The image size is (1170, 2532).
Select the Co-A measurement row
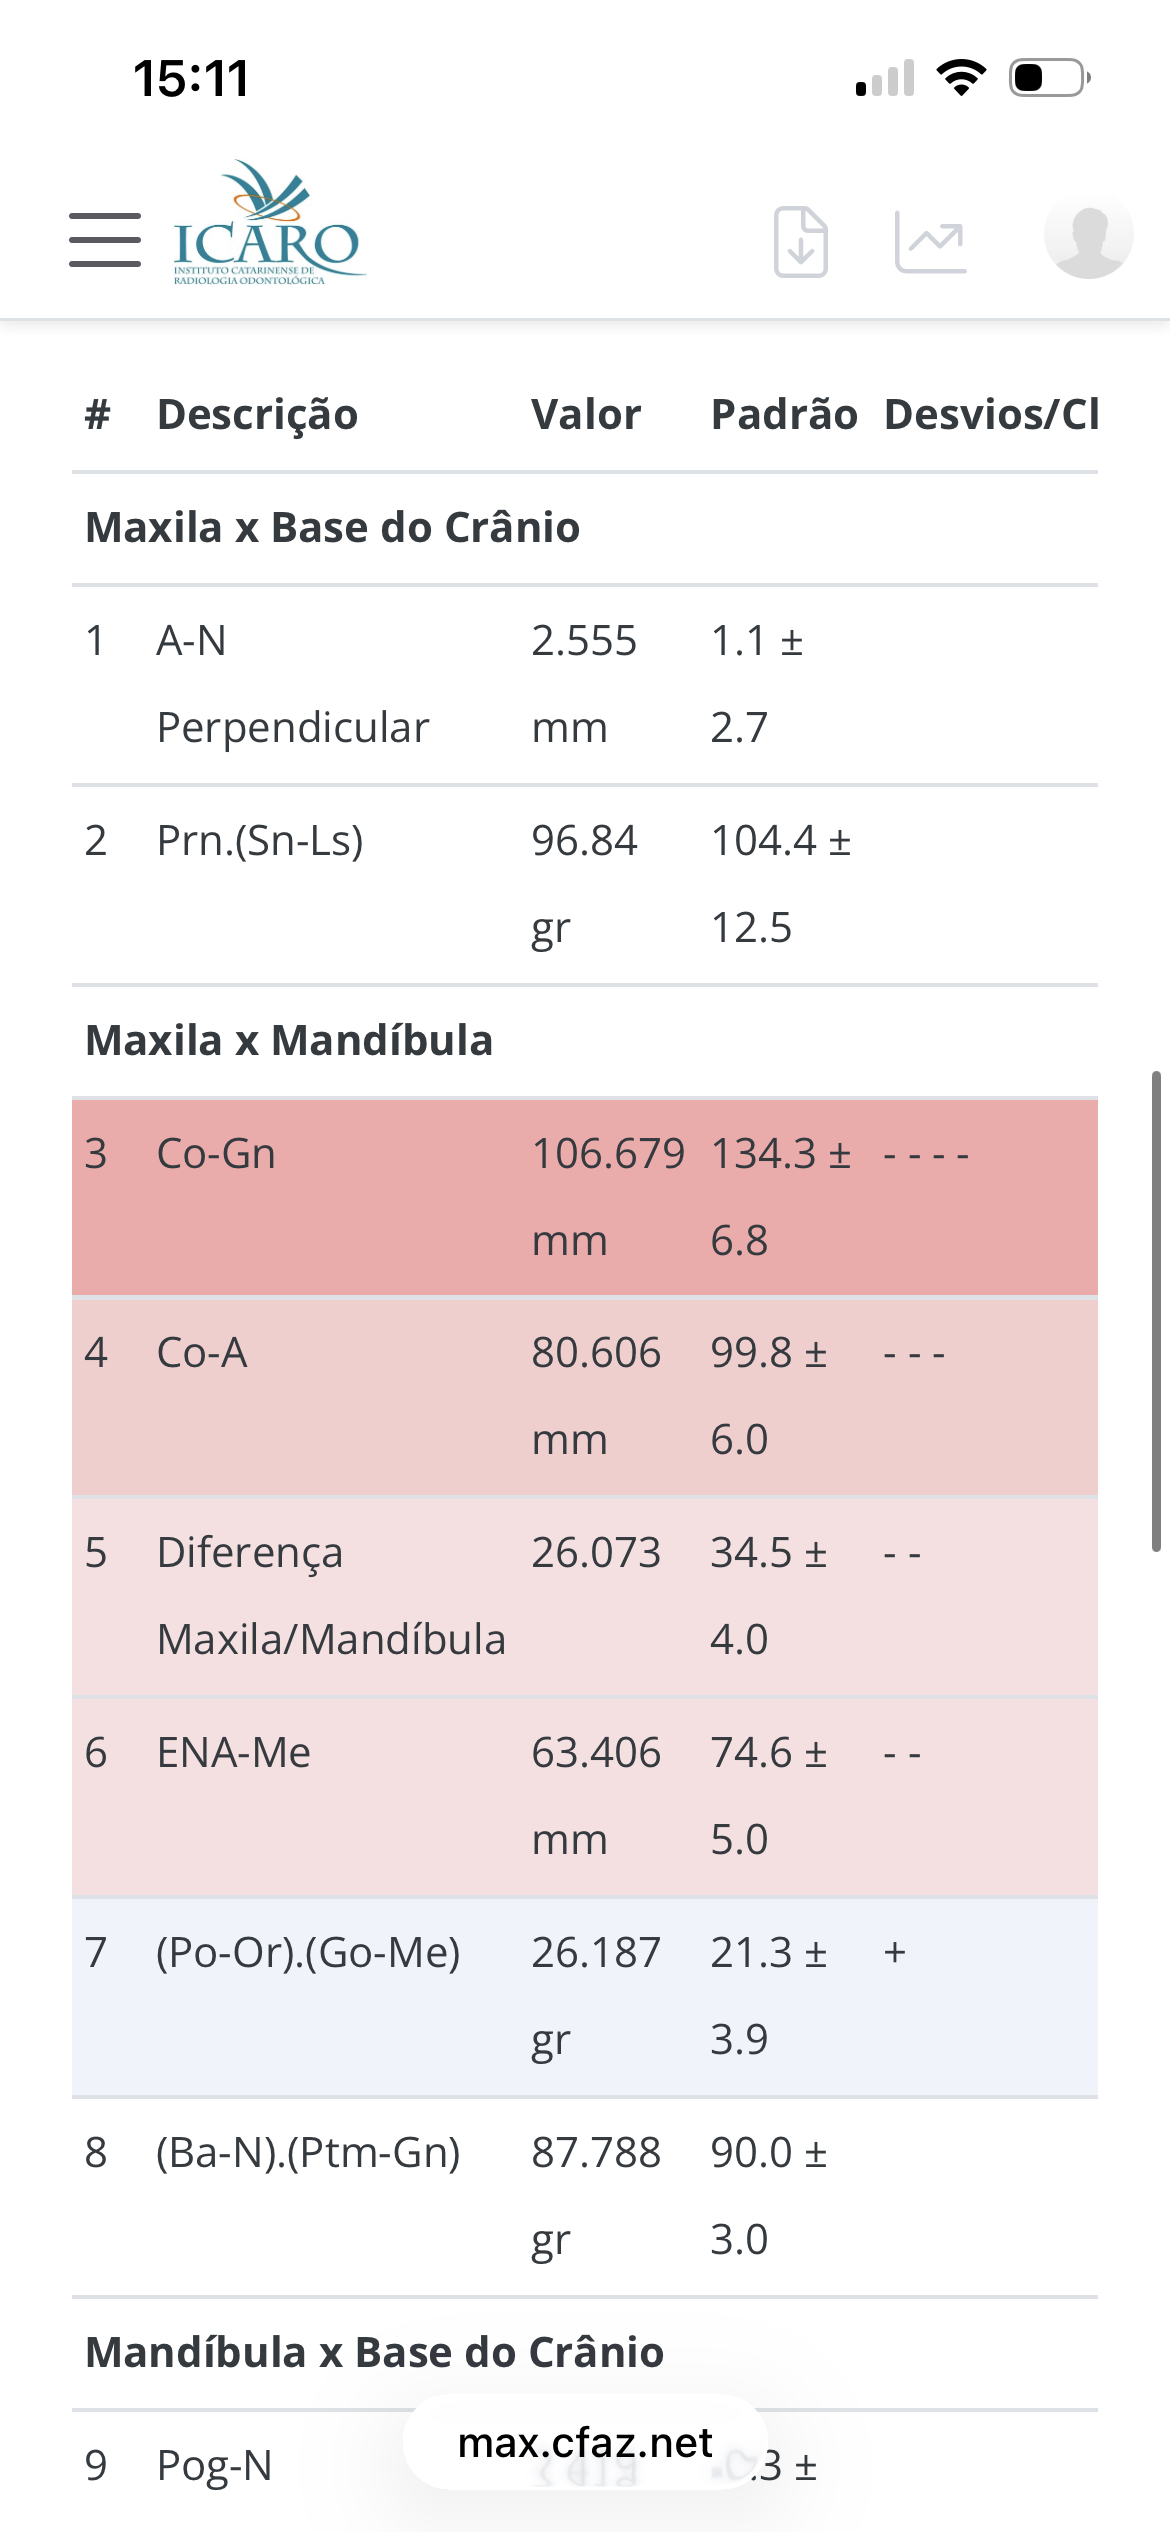point(584,1396)
